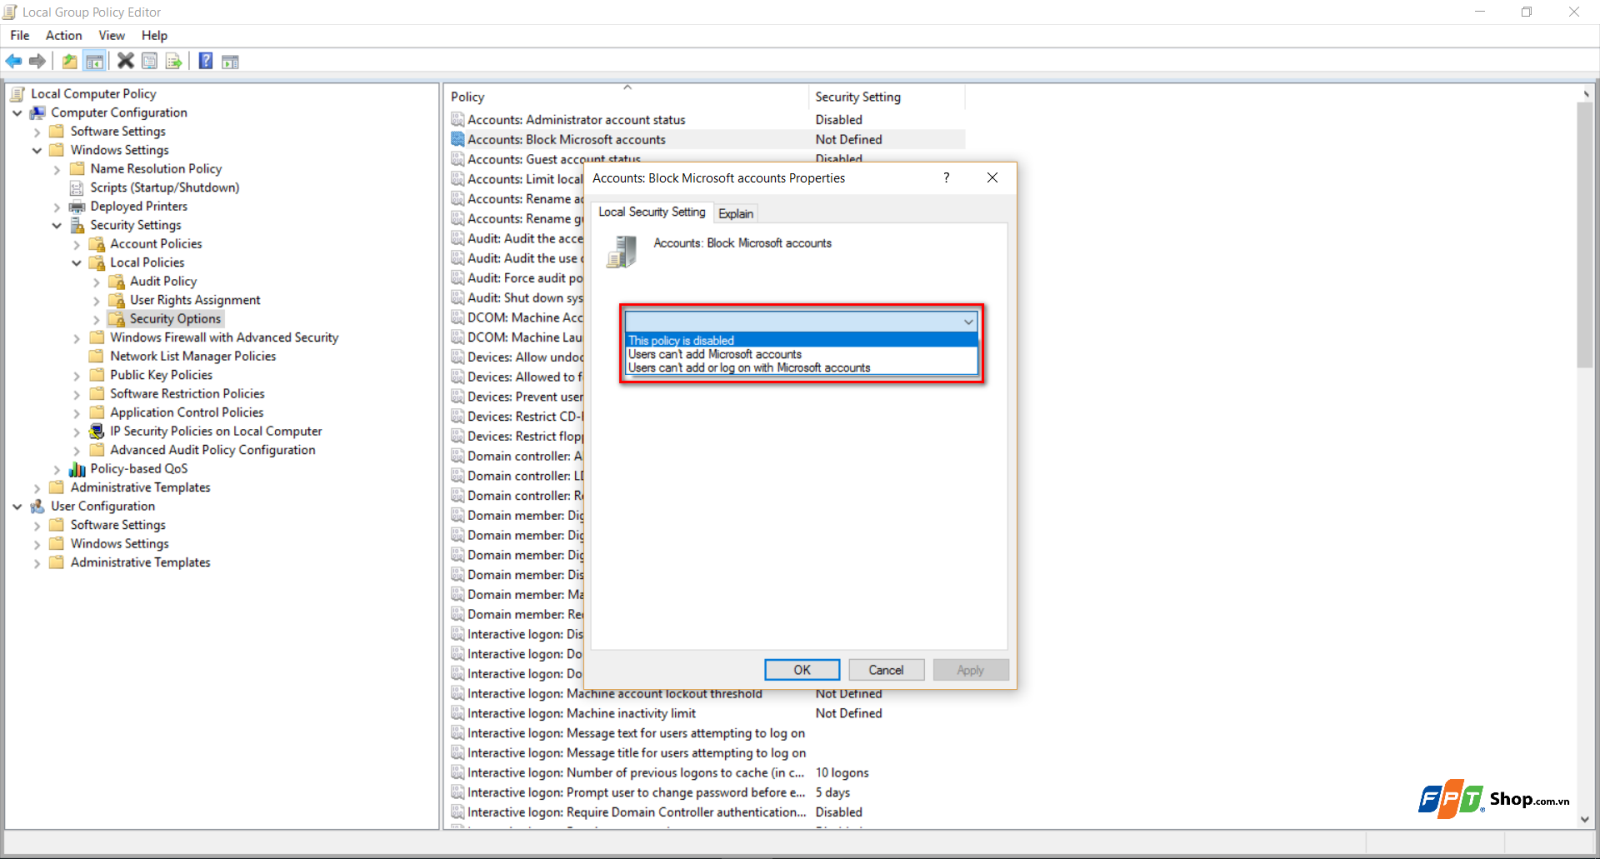Click the User Configuration node icon
This screenshot has height=859, width=1600.
click(38, 506)
